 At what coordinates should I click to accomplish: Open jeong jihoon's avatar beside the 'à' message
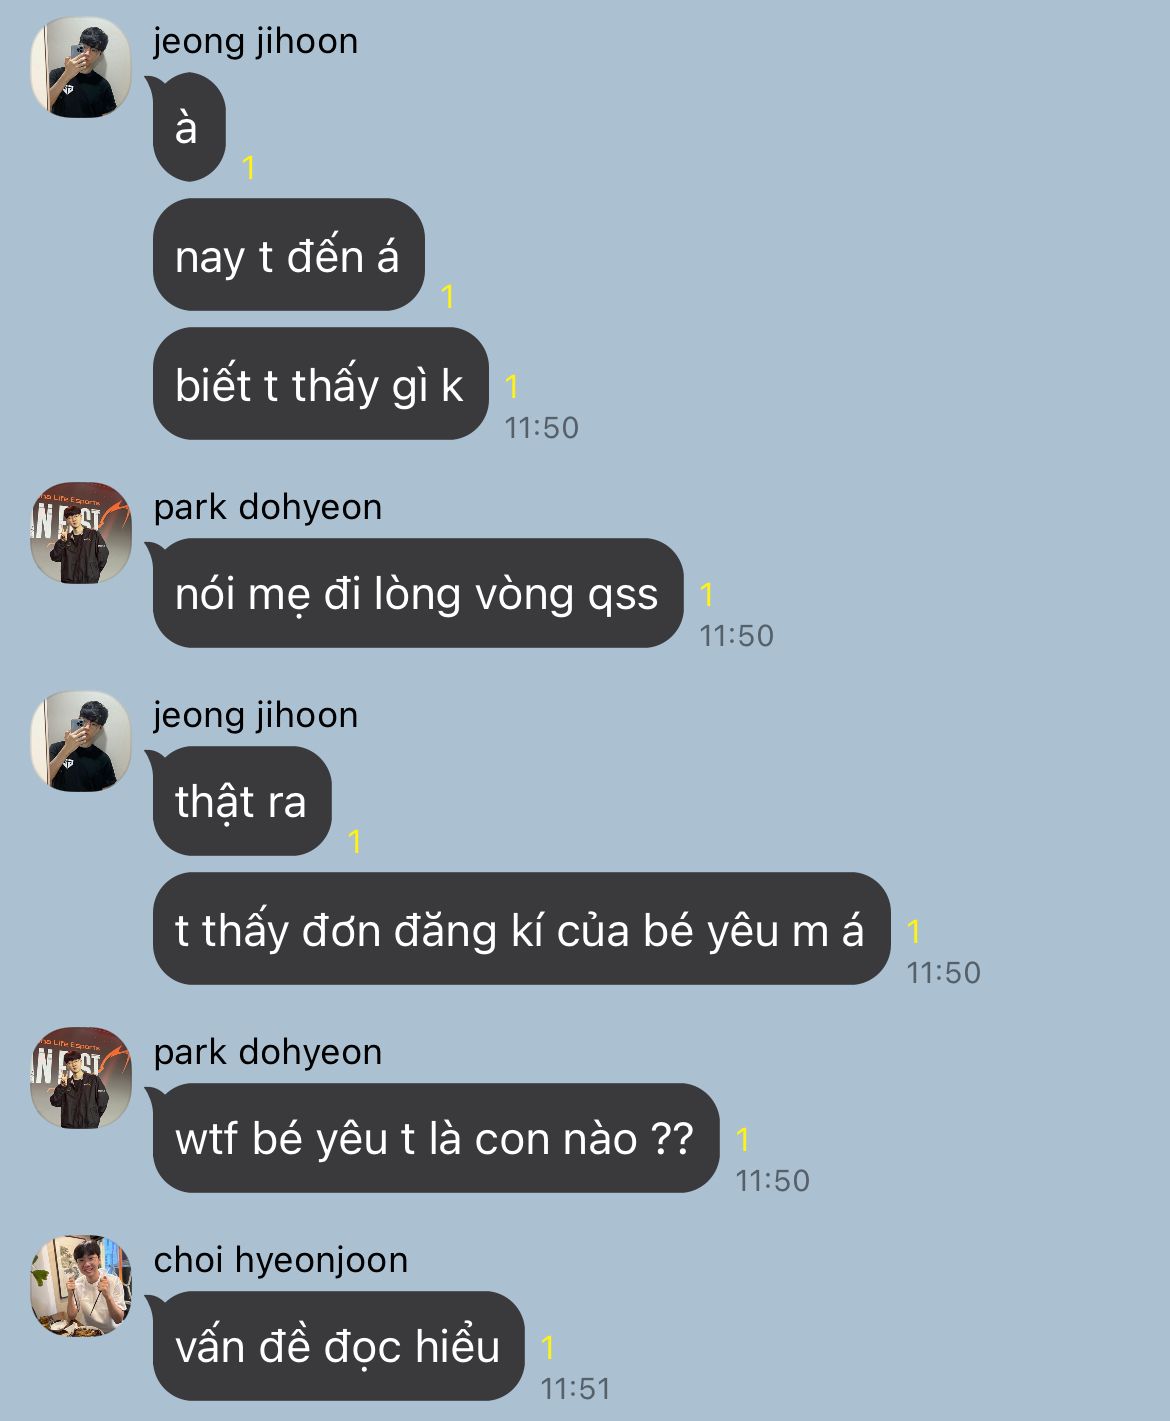[x=81, y=68]
